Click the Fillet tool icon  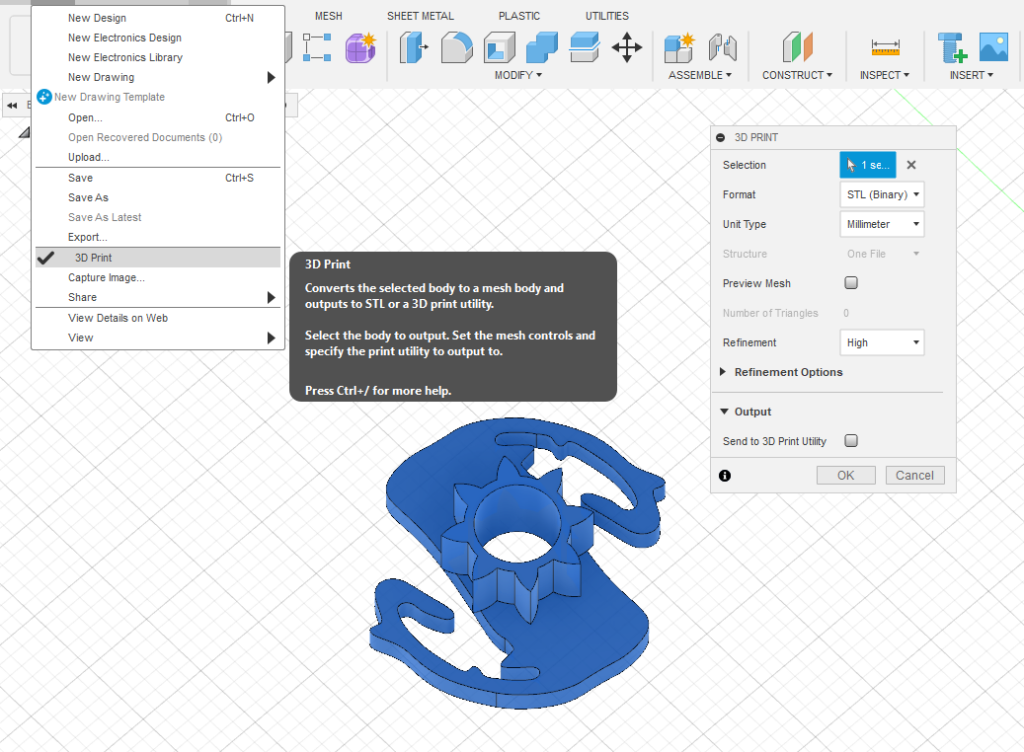(x=456, y=47)
